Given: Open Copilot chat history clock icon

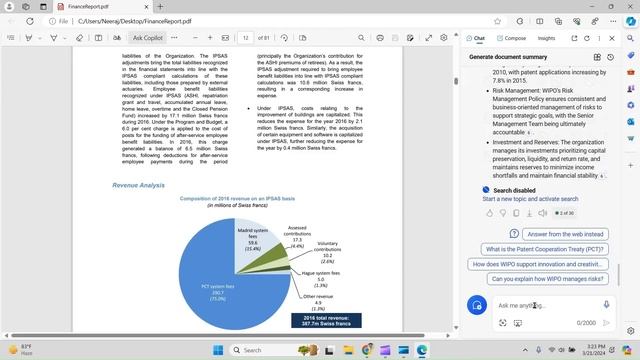Looking at the screenshot, I should coord(611,57).
